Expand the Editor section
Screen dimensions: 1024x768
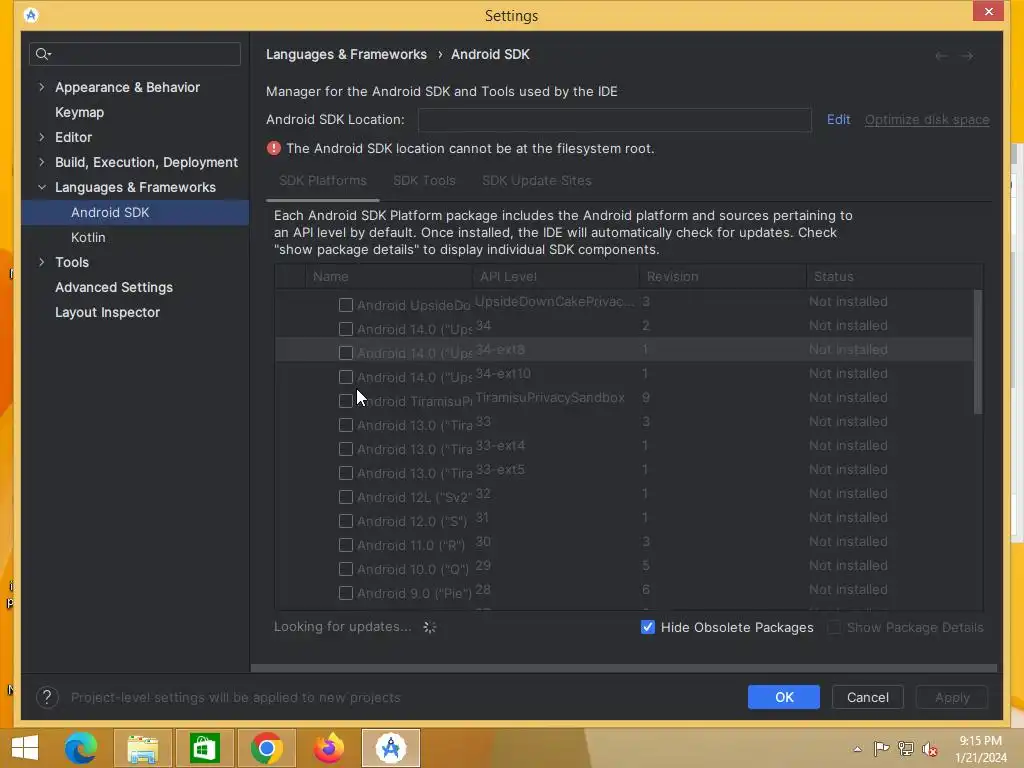[x=42, y=137]
